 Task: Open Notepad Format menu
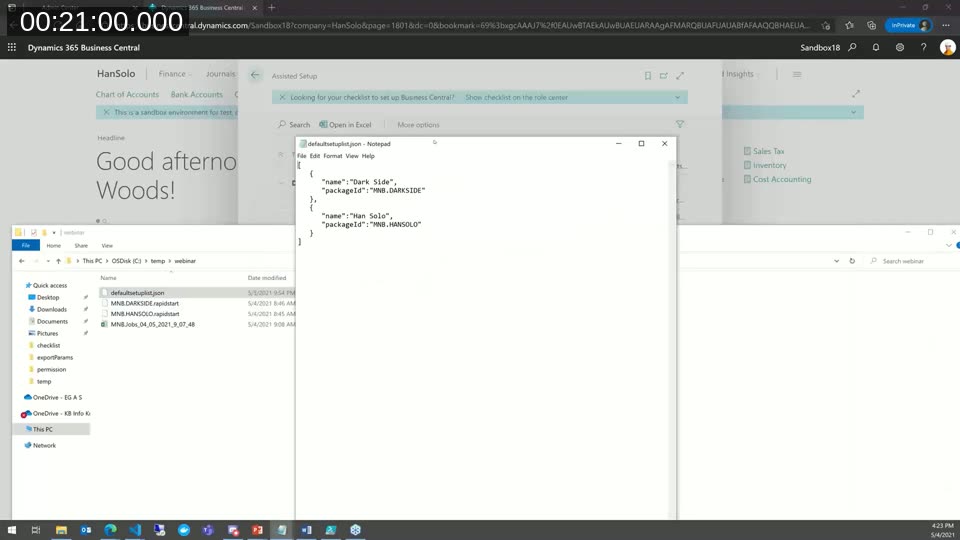pos(332,156)
